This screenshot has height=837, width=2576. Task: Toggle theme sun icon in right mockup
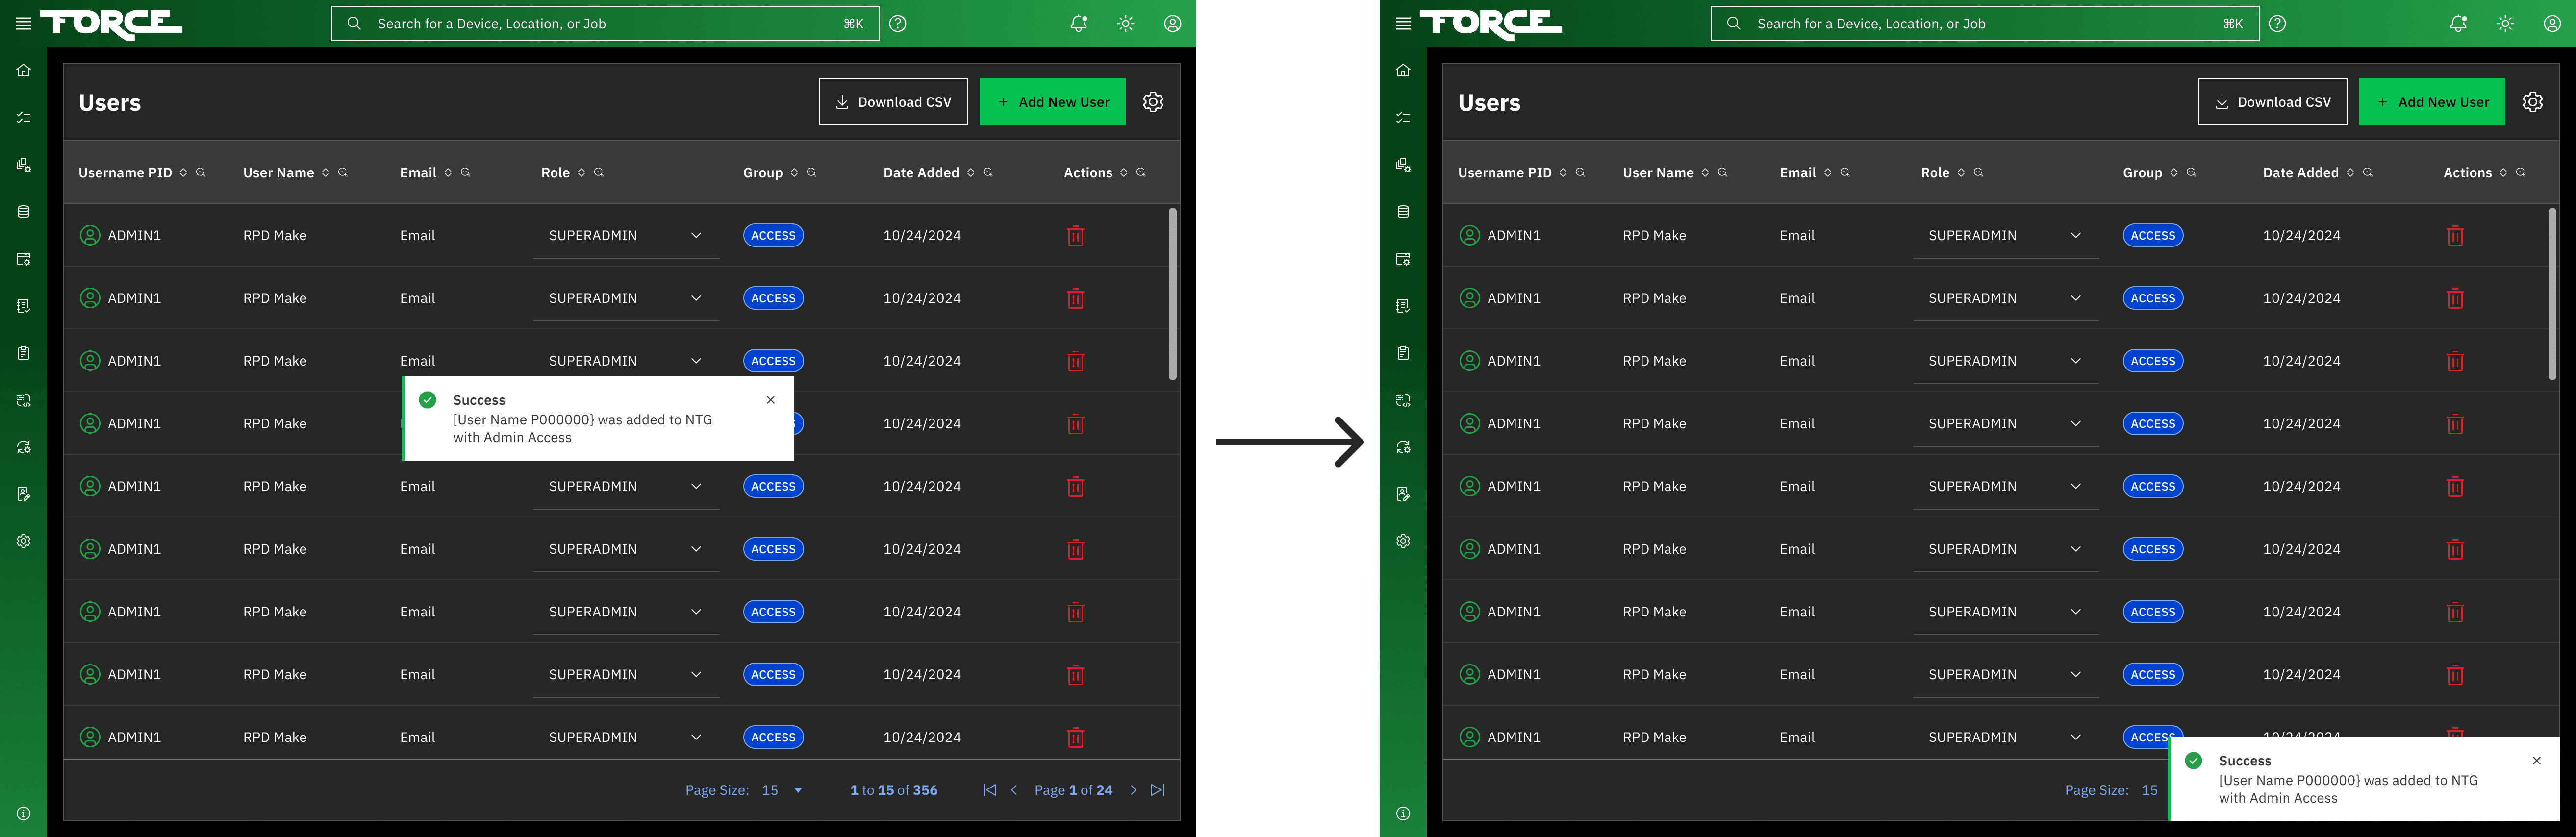[x=2504, y=23]
